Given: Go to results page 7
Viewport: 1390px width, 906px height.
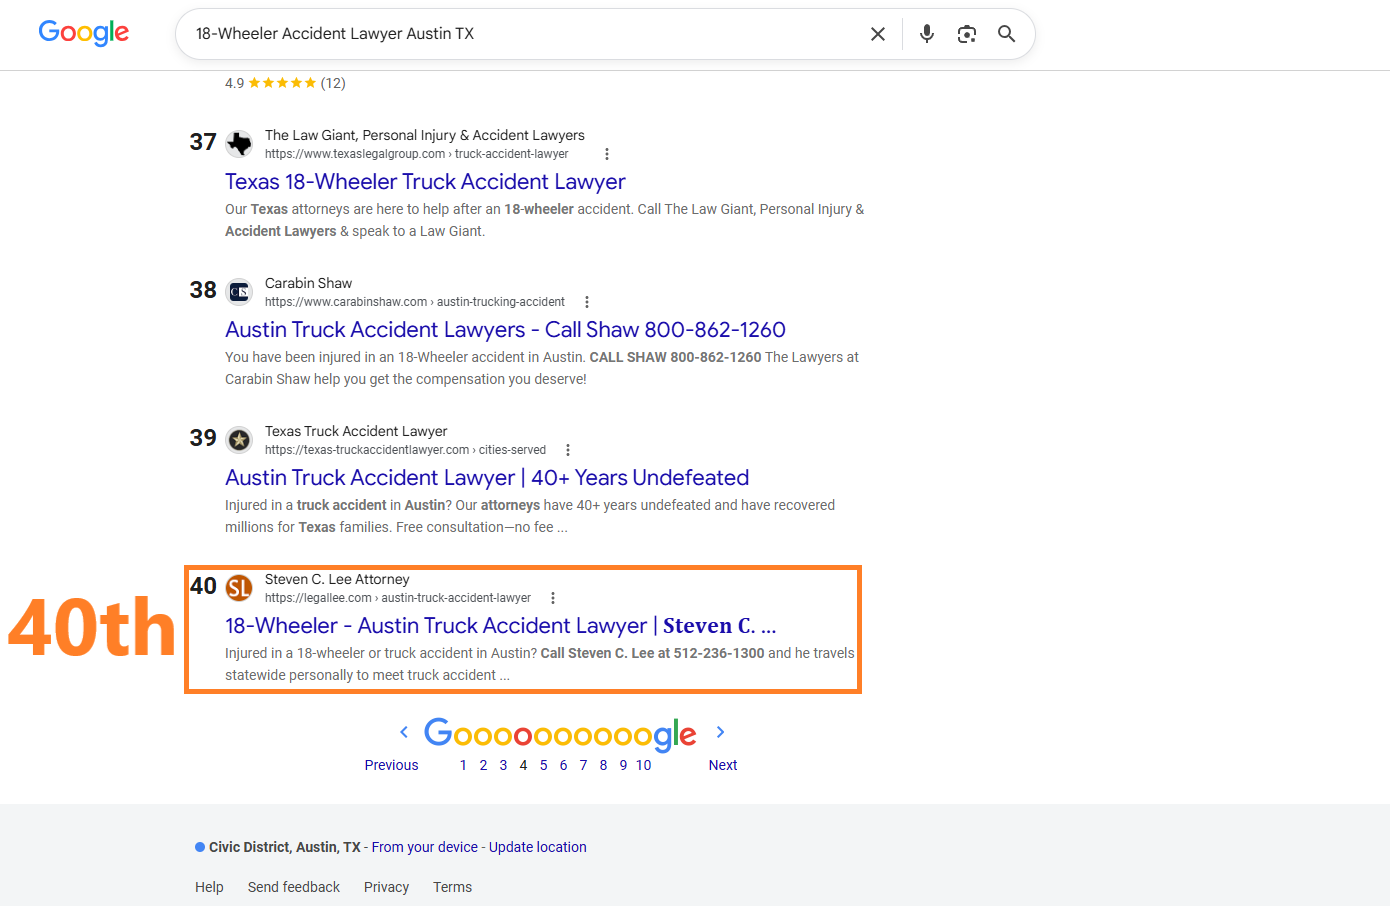Looking at the screenshot, I should (x=583, y=765).
